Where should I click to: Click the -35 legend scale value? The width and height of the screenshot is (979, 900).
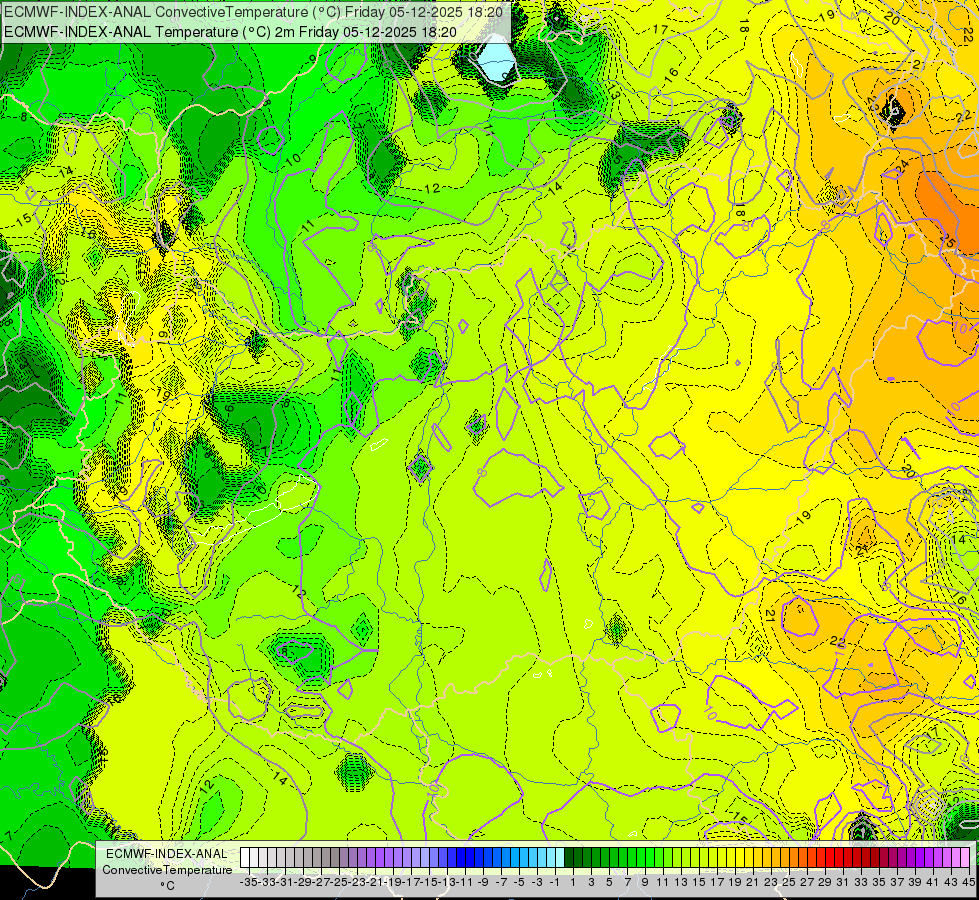click(248, 882)
